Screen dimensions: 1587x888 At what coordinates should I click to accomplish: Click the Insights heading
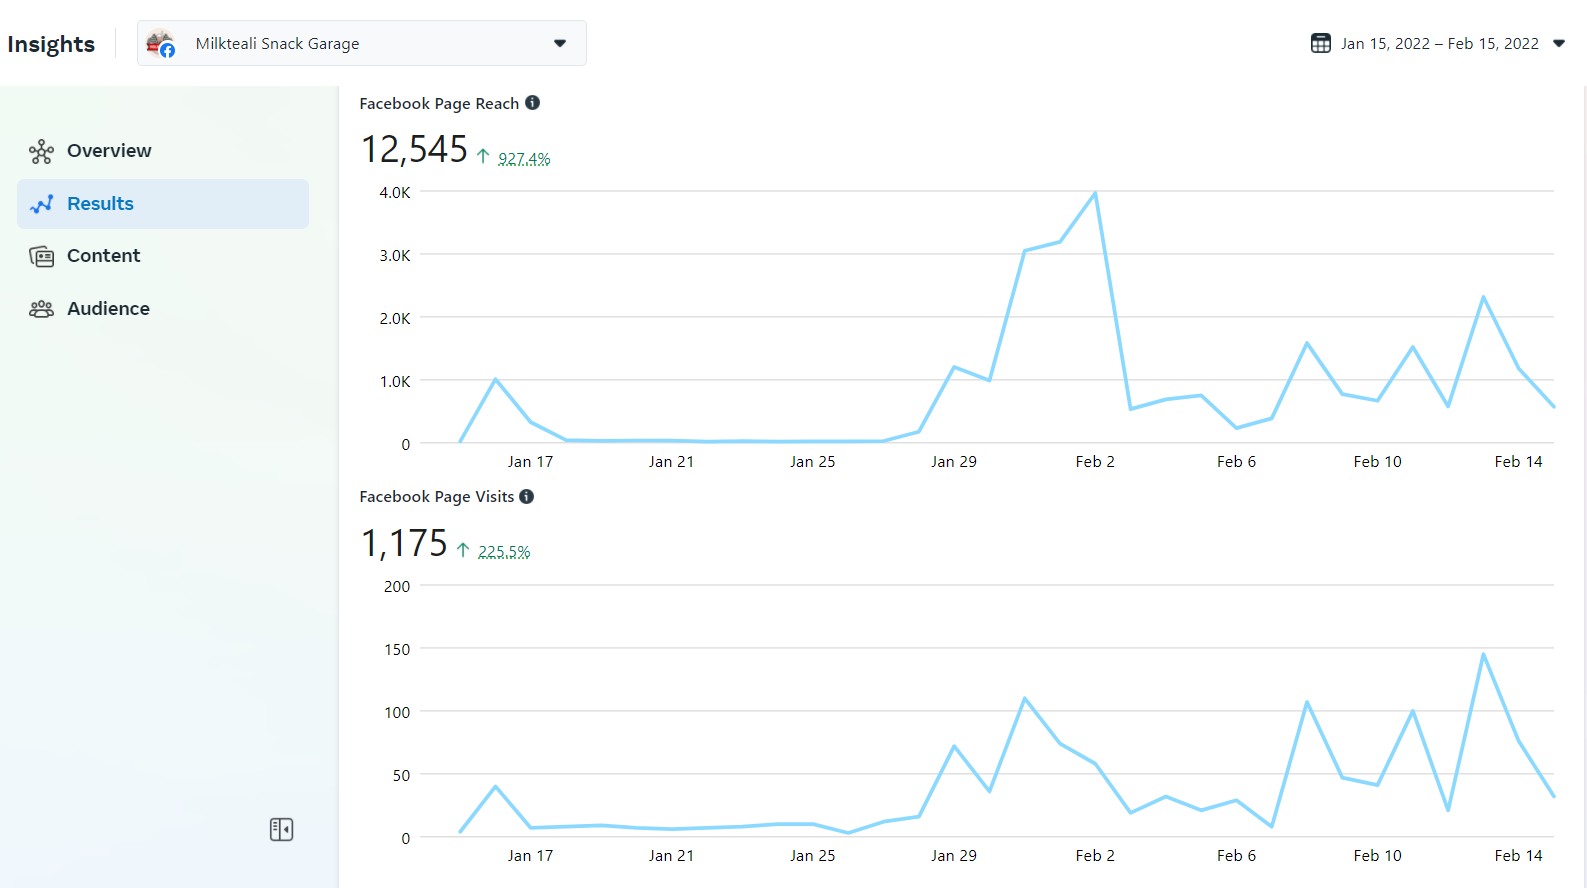[51, 44]
